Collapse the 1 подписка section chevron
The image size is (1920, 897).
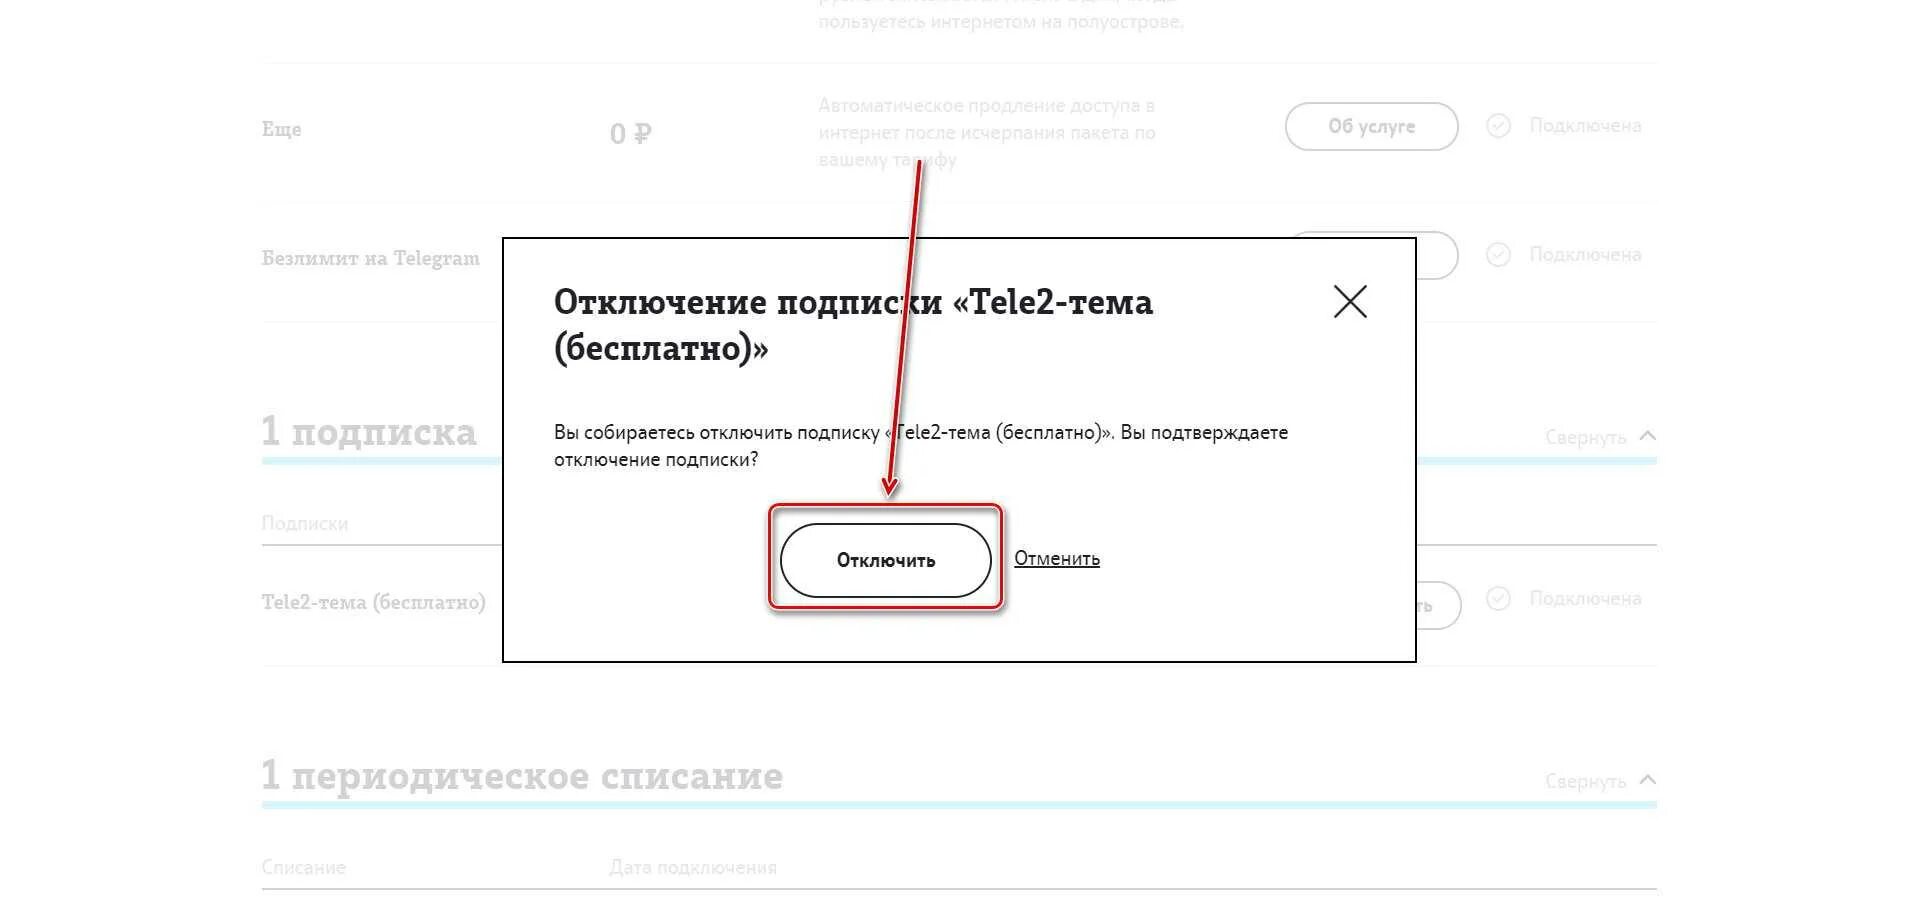(1648, 436)
